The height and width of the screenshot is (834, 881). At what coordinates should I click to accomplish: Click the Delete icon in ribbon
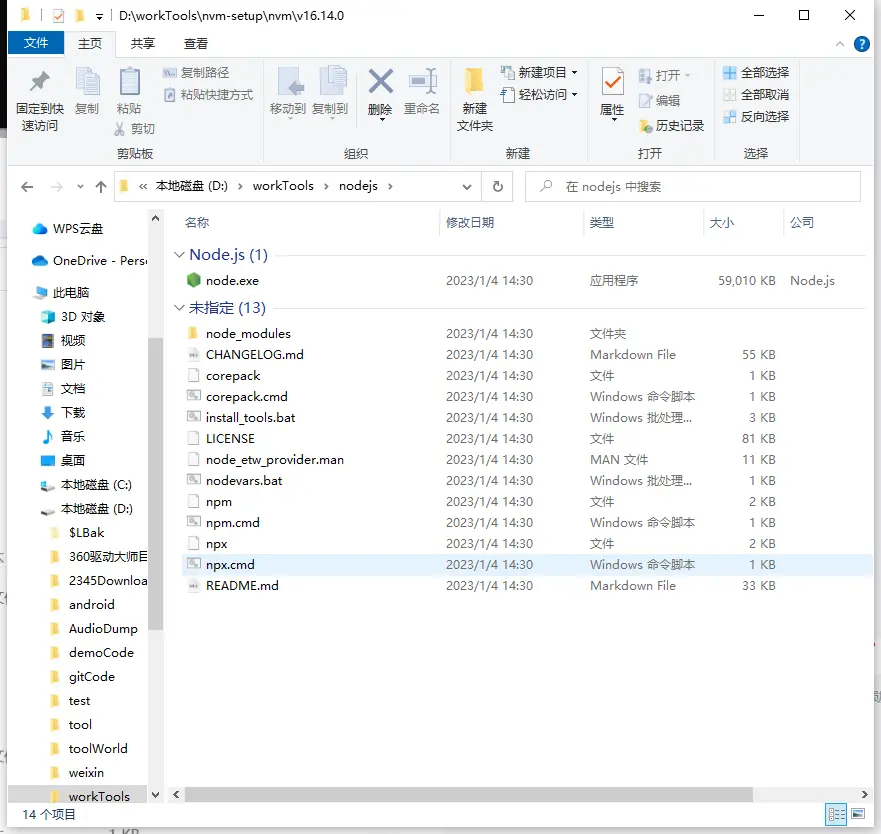click(x=380, y=84)
